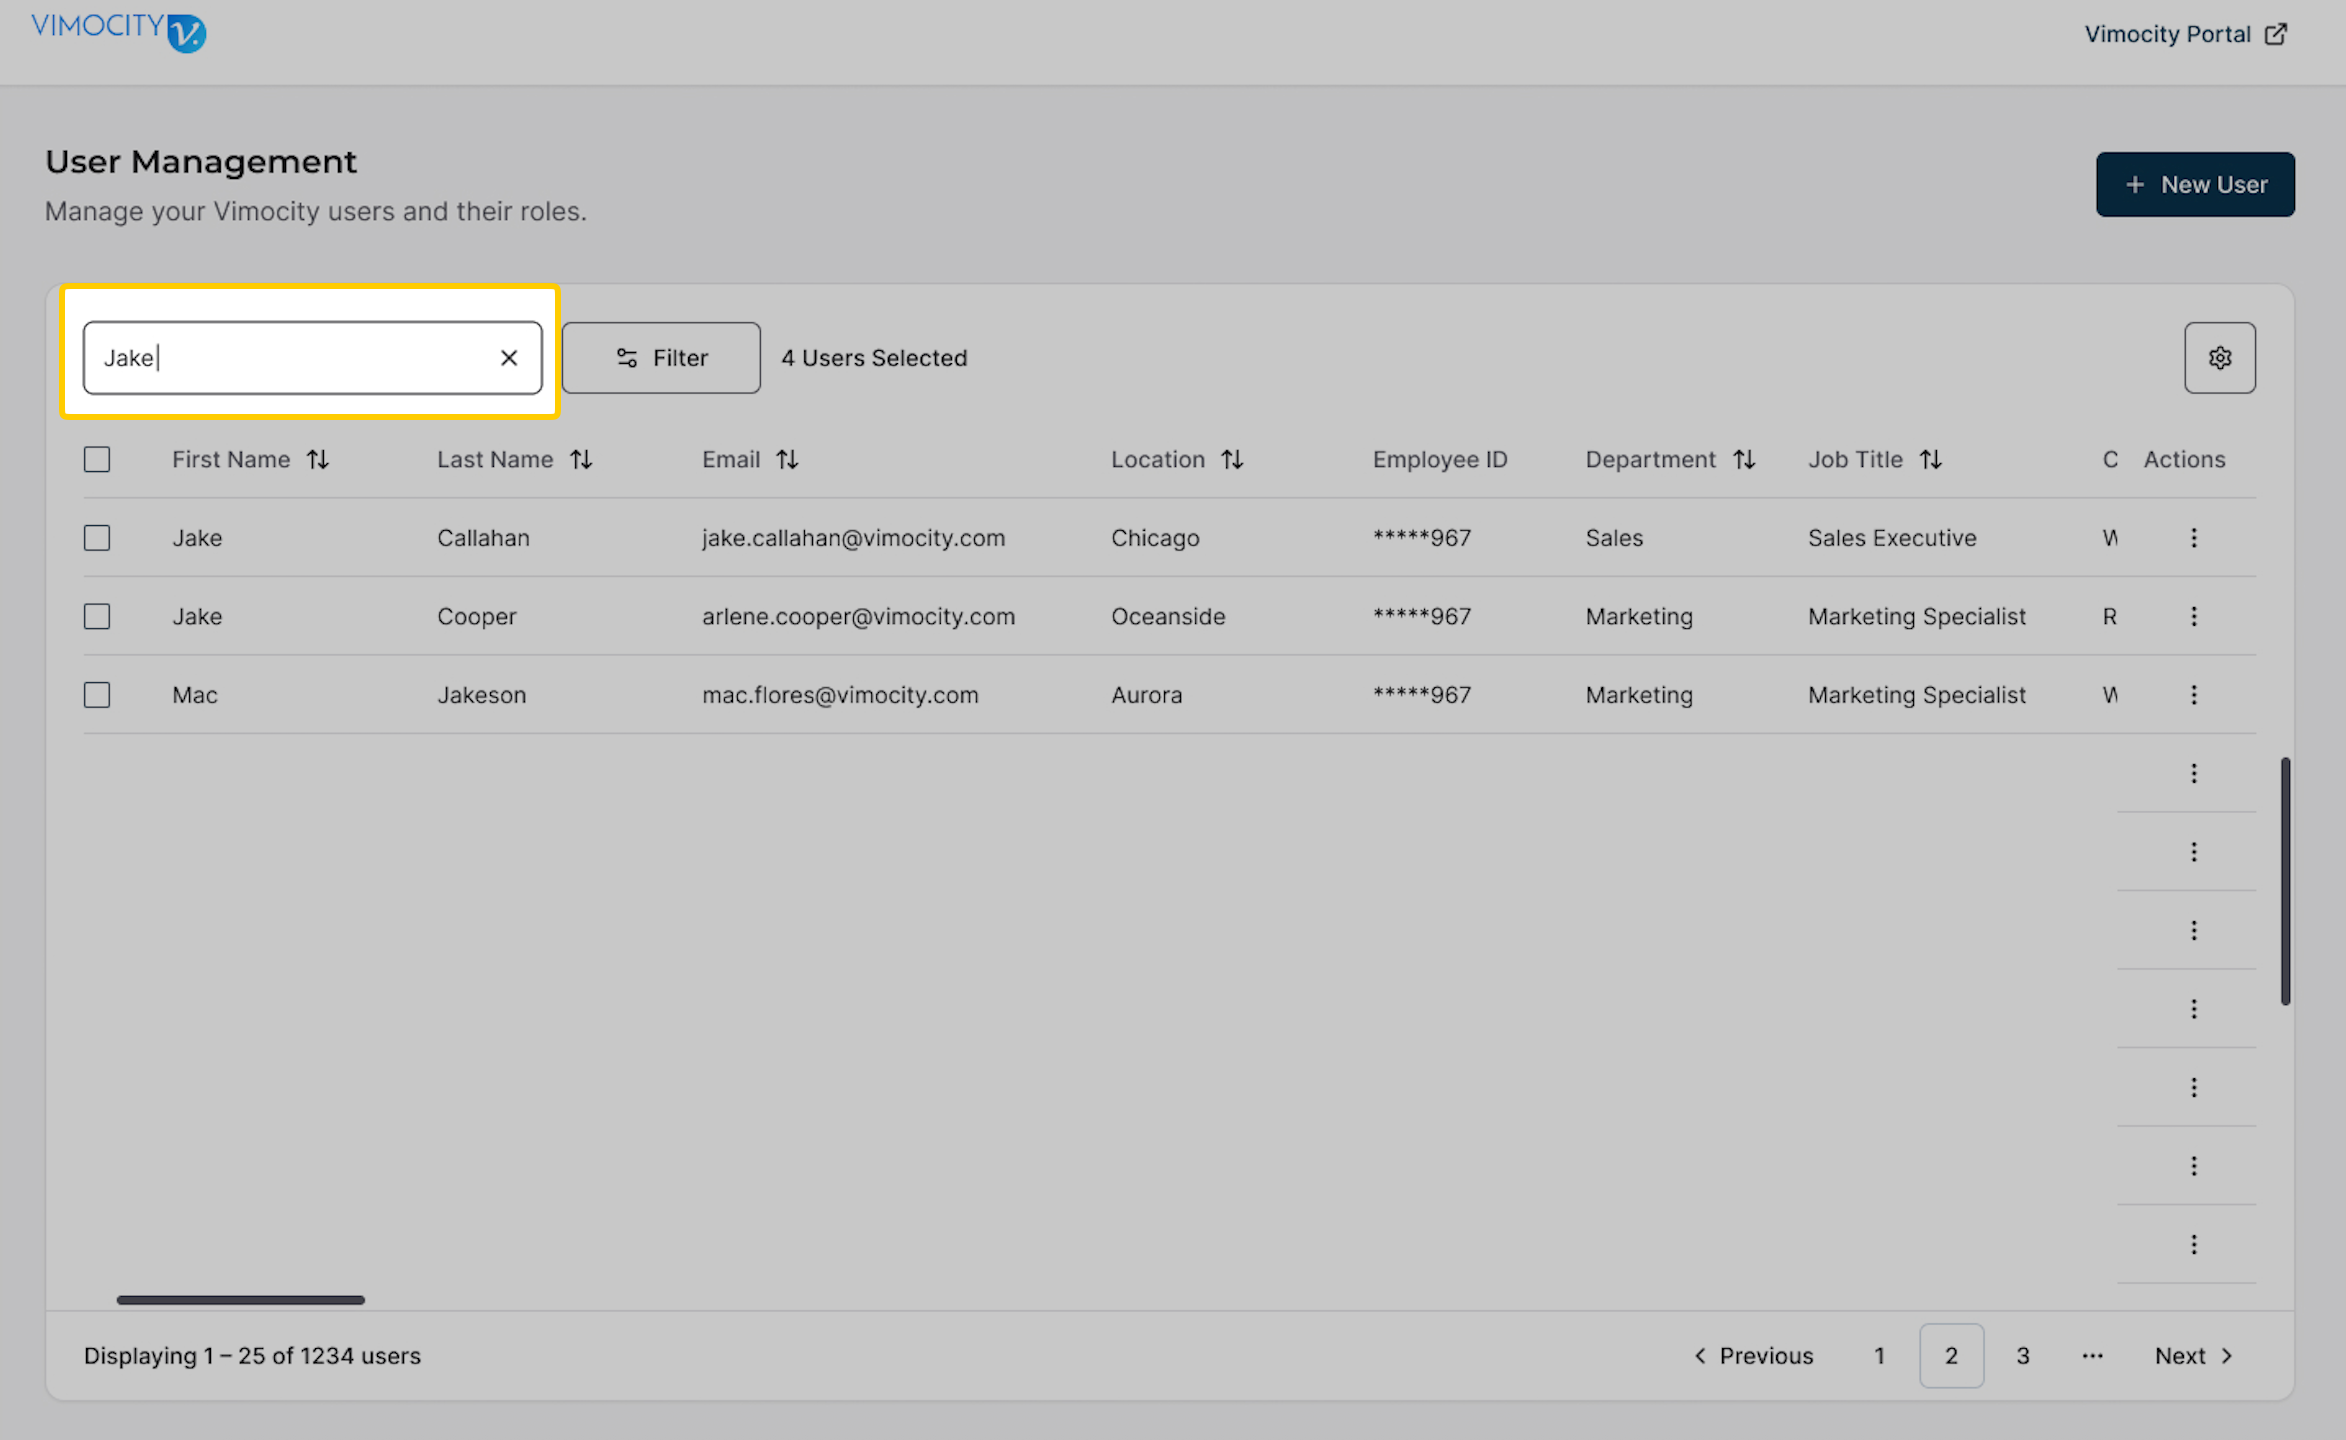Click the Actions column header
Viewport: 2346px width, 1440px height.
(x=2184, y=459)
